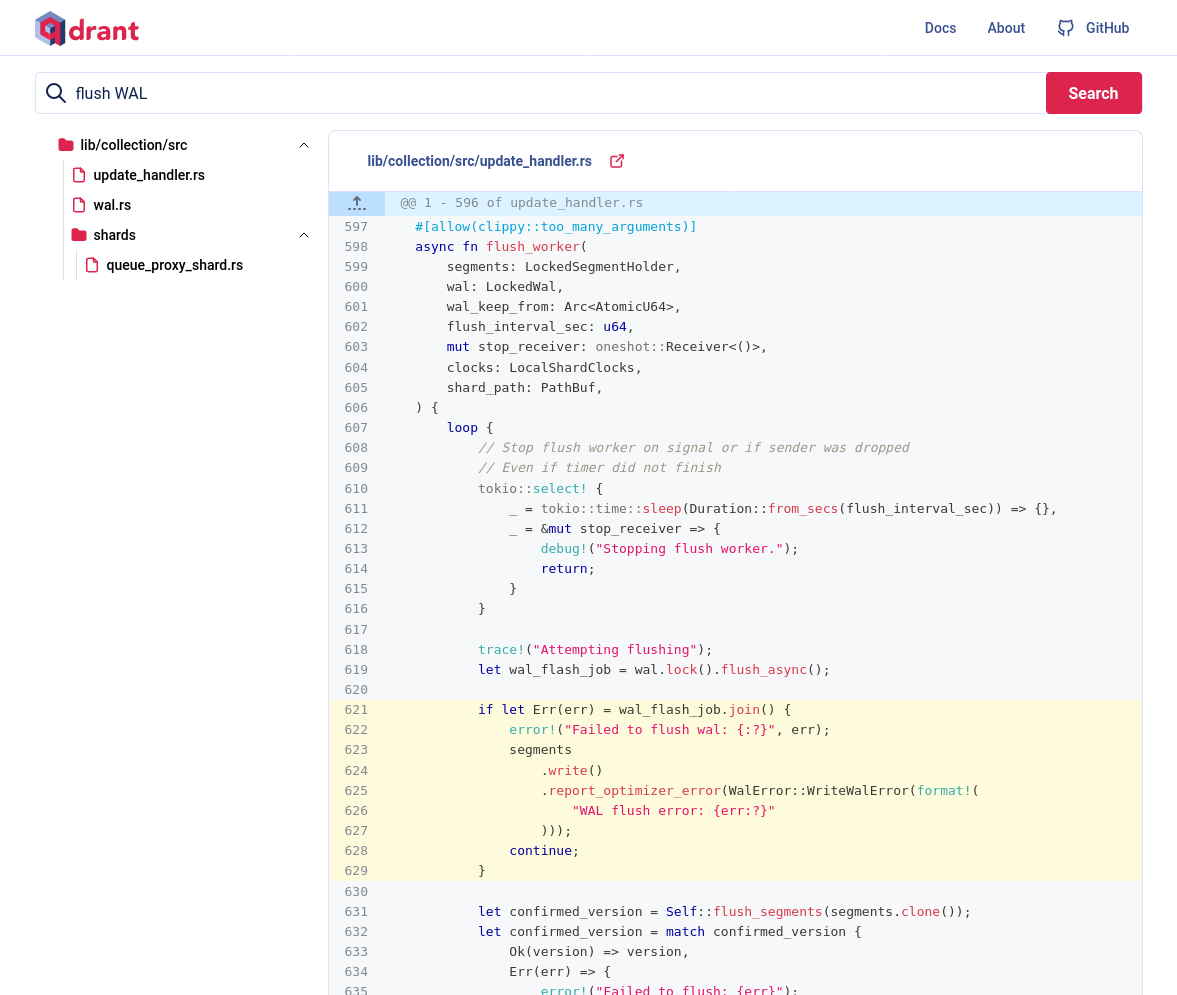Go to the GitHub link
The height and width of the screenshot is (995, 1177).
(x=1107, y=28)
